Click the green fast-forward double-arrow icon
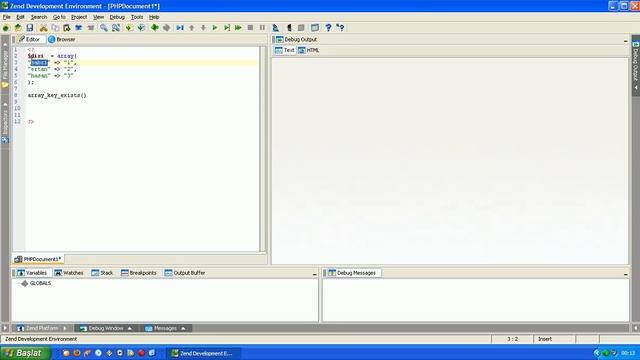Screen dimensions: 640x360 (x=238, y=28)
